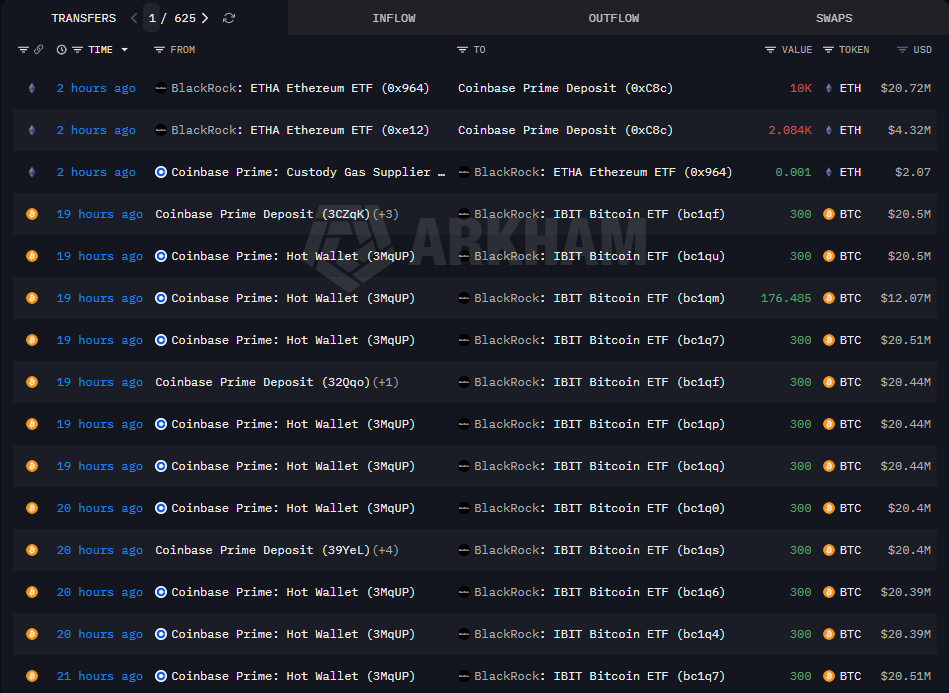Expand the (+1) extra senders indicator

[386, 383]
